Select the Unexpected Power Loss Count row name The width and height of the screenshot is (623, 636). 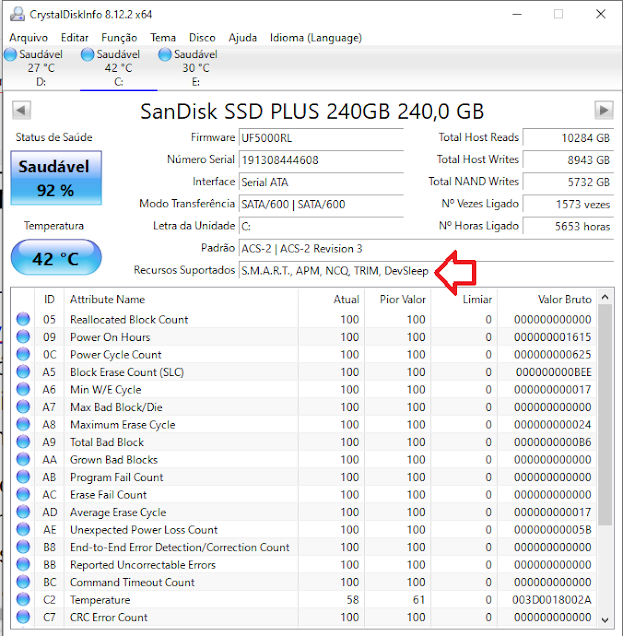(144, 530)
